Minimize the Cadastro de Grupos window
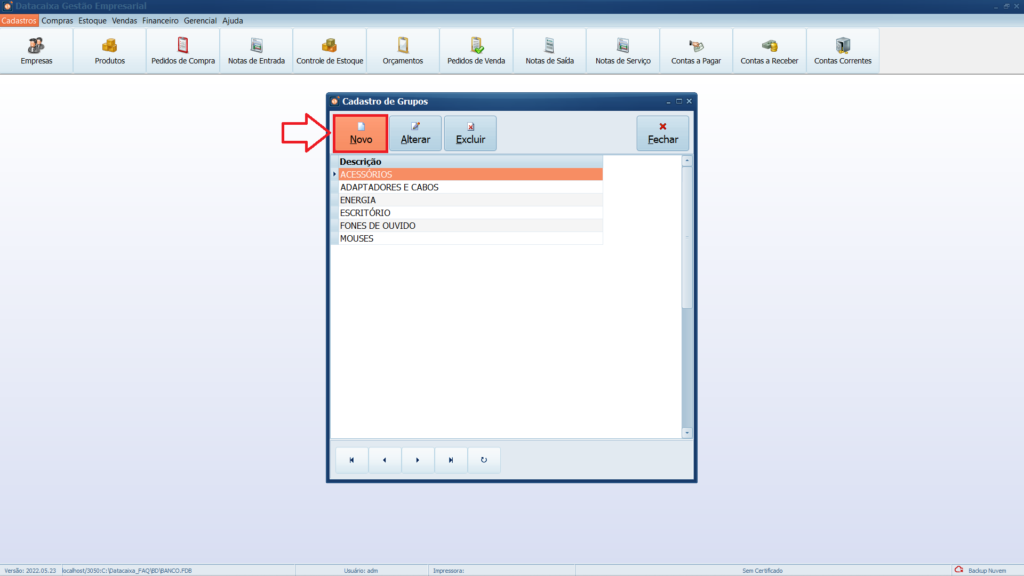 [x=668, y=101]
